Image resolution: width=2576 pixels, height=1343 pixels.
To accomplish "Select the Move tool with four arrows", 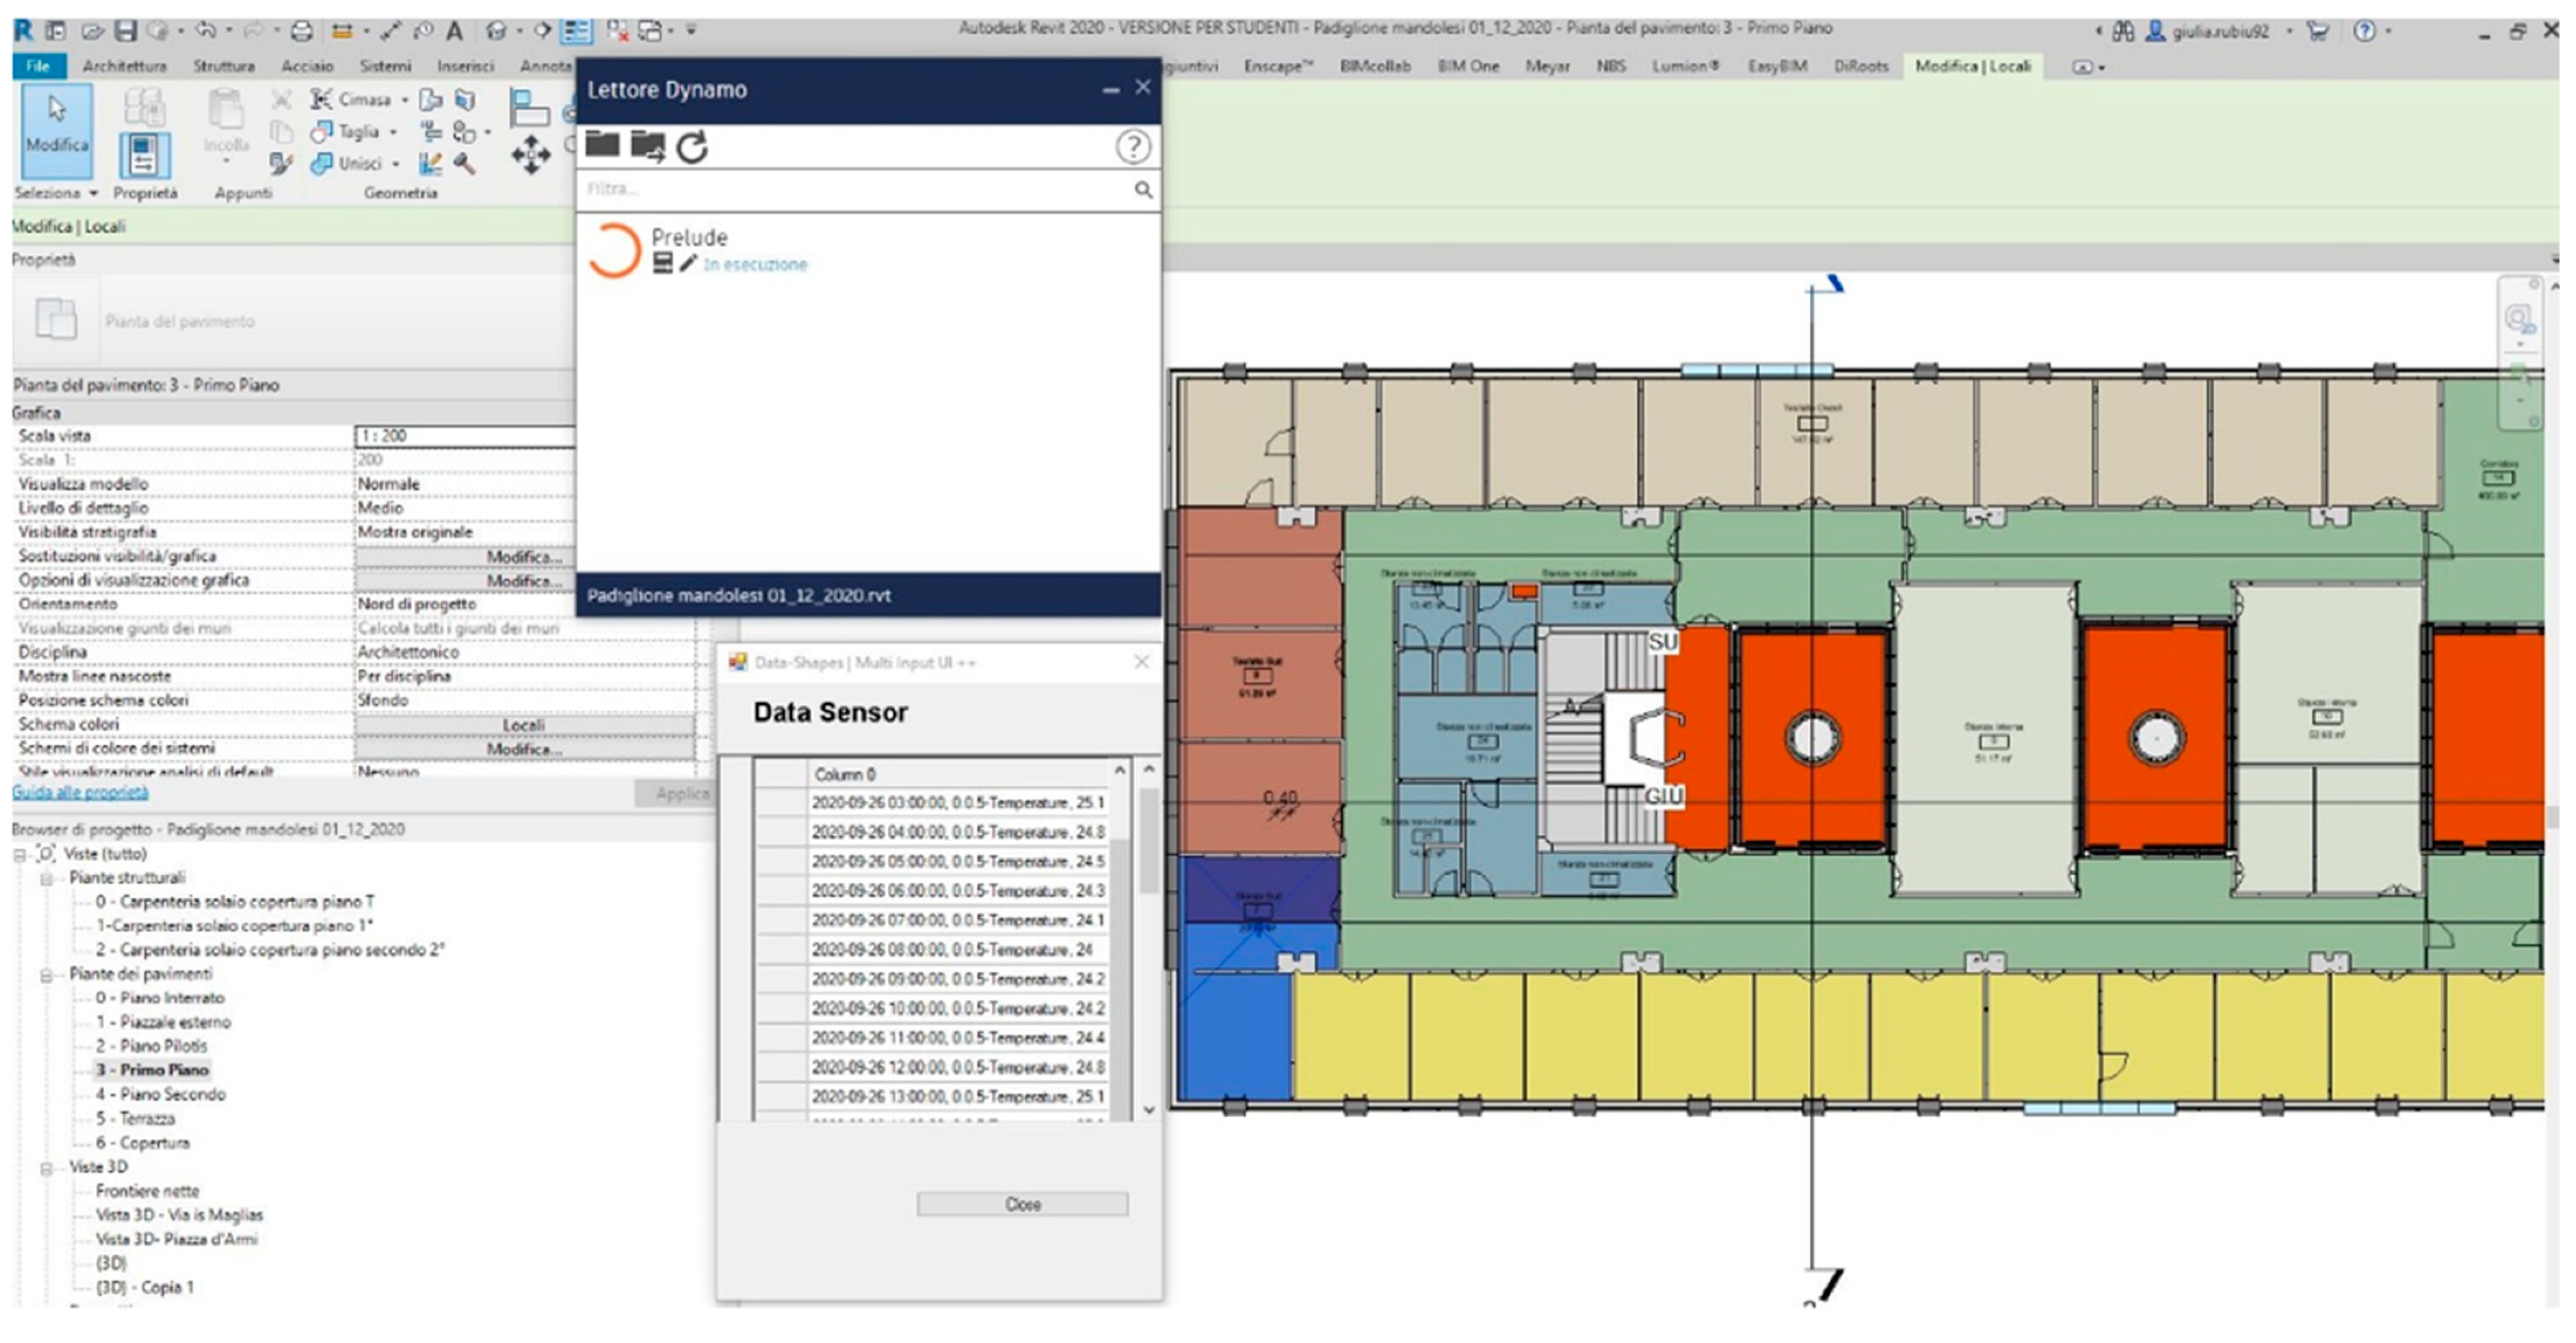I will coord(530,155).
